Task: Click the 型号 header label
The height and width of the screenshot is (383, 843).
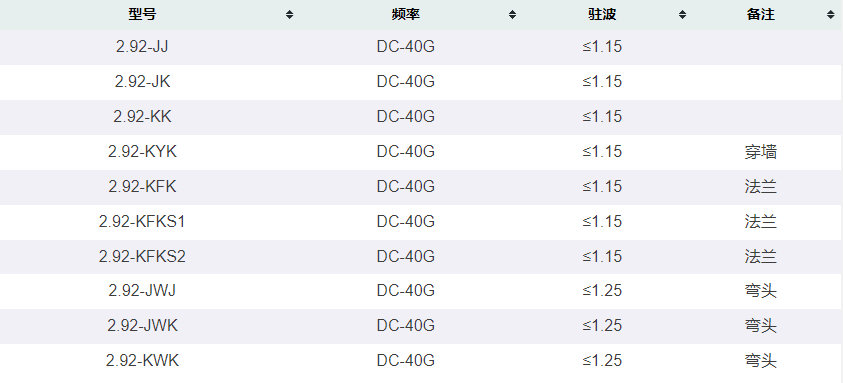Action: point(142,15)
